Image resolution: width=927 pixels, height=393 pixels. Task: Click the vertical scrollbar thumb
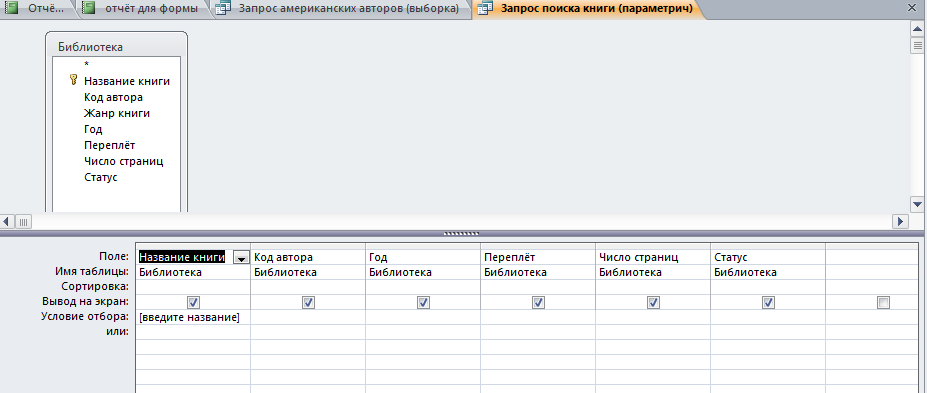(x=918, y=45)
